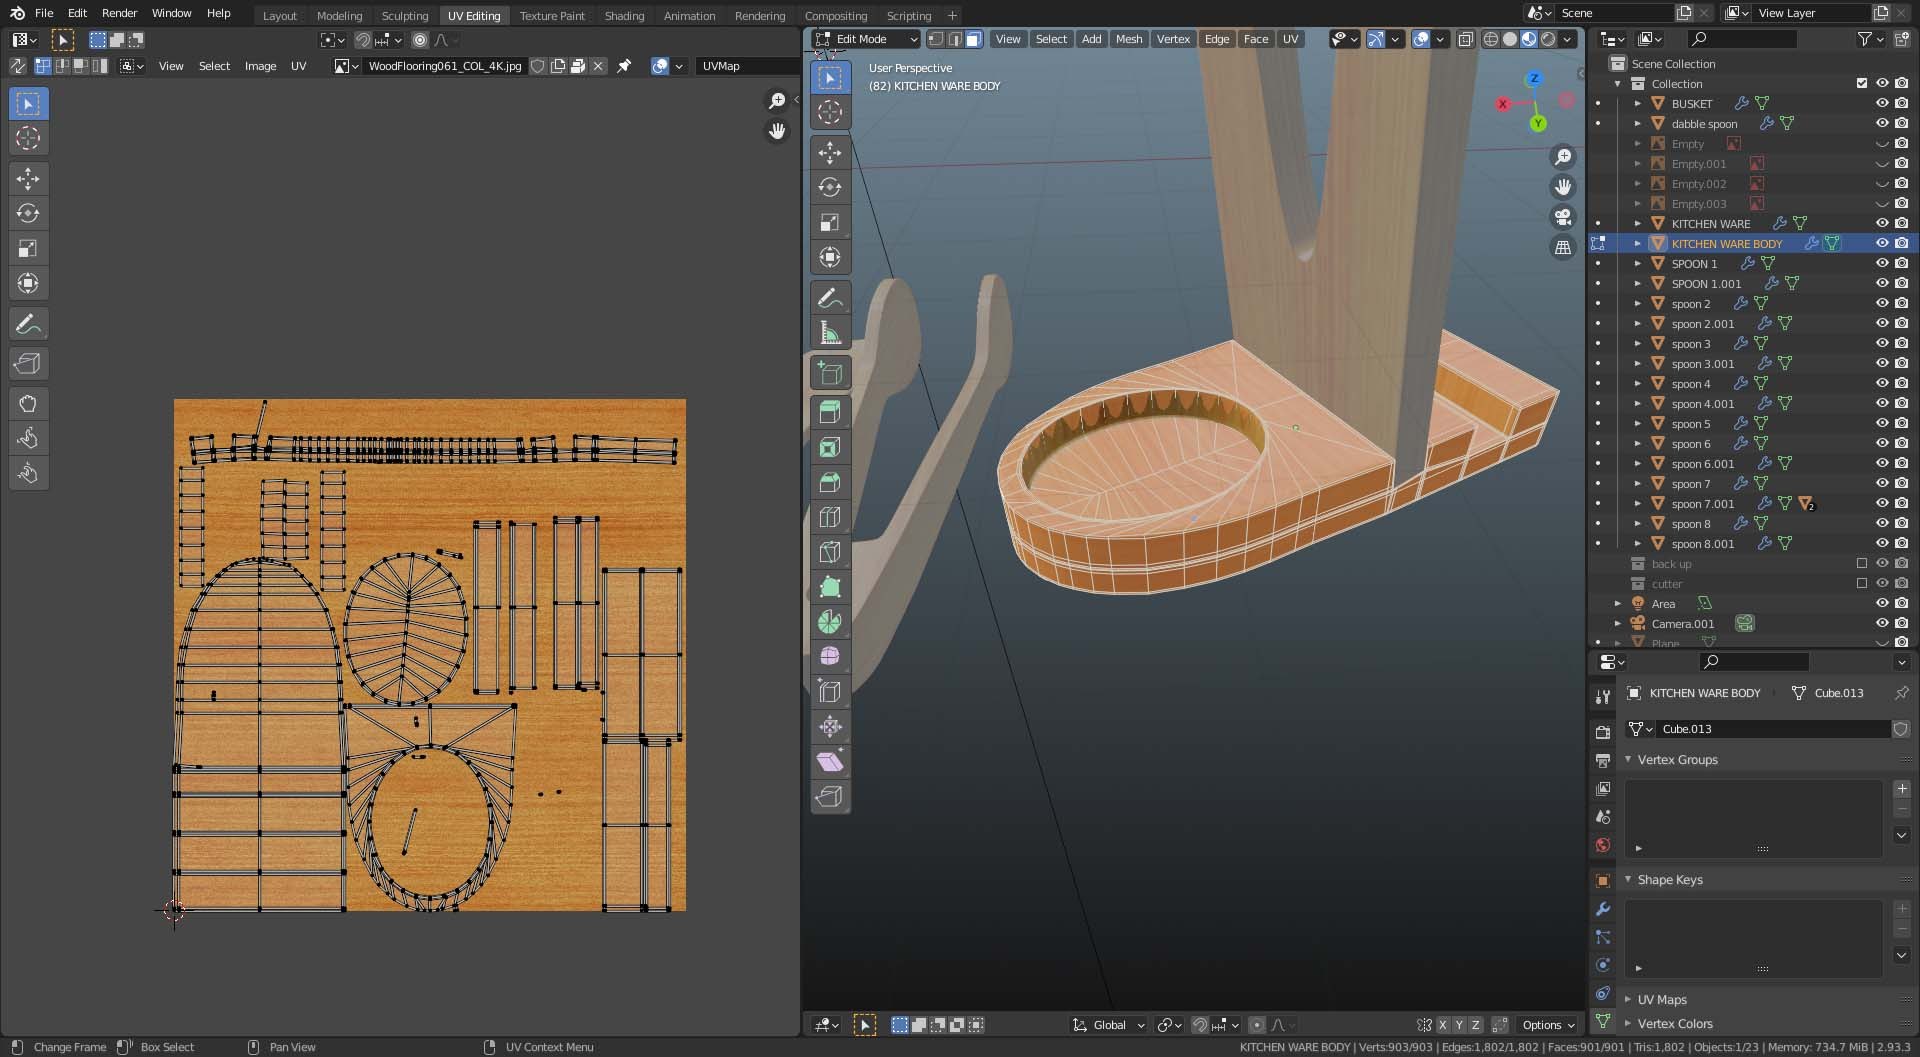The height and width of the screenshot is (1057, 1920).
Task: Select the Cursor tool in UV editor
Action: 28,138
